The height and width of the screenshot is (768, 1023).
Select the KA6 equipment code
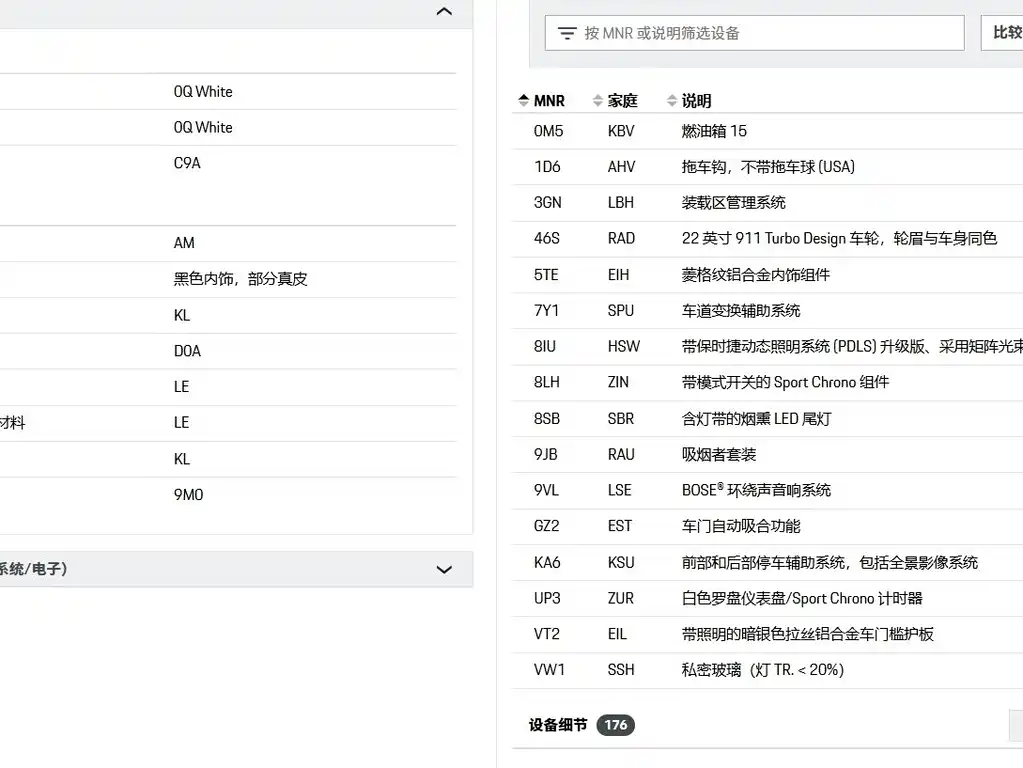click(547, 562)
